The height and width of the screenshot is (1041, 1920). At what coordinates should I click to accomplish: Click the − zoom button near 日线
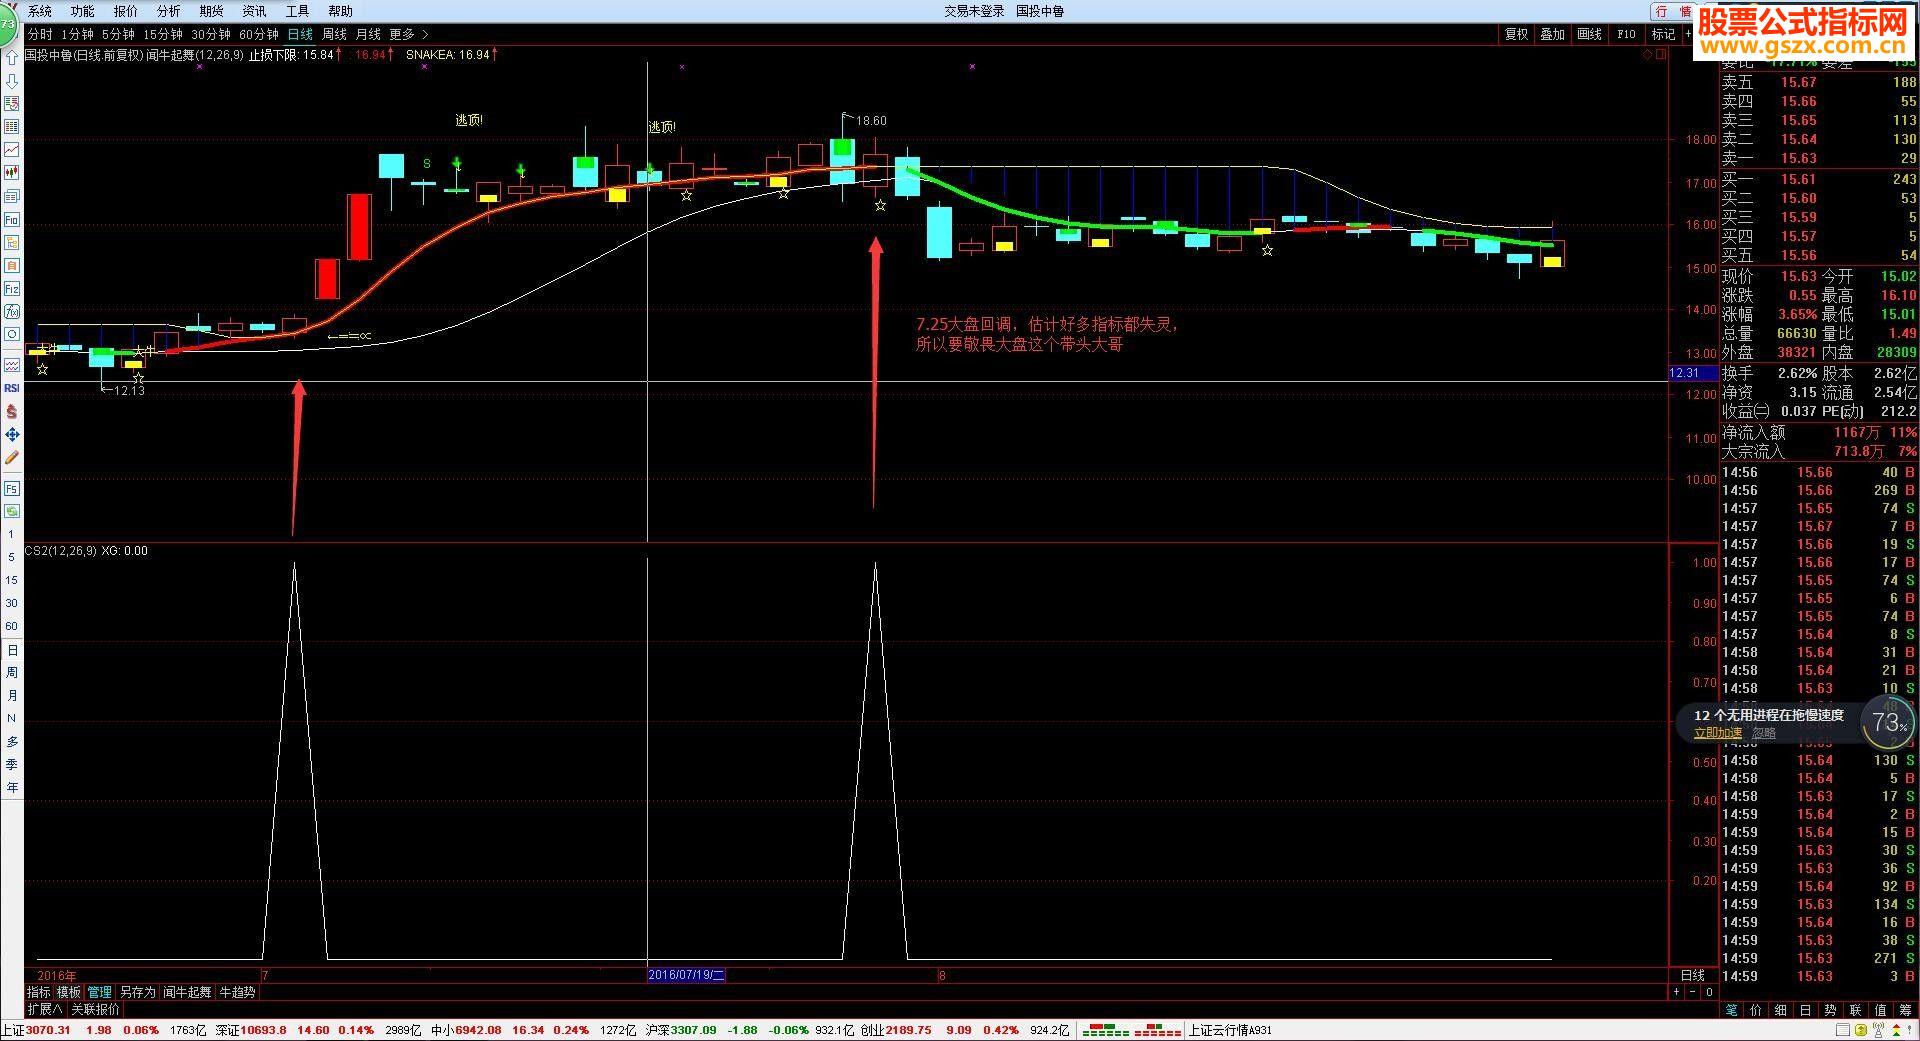(1693, 992)
